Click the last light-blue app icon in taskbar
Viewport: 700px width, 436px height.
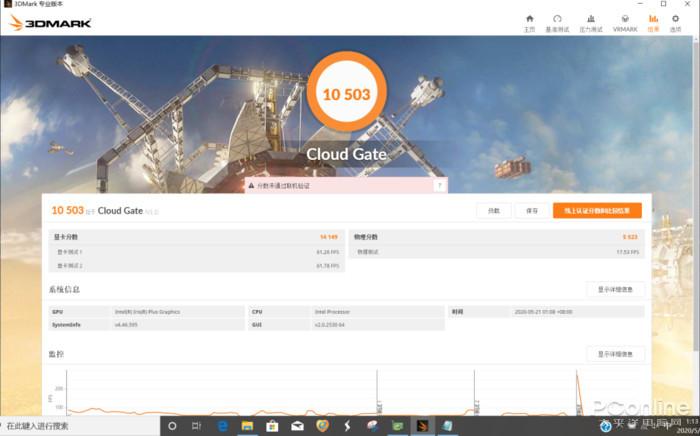pos(447,426)
